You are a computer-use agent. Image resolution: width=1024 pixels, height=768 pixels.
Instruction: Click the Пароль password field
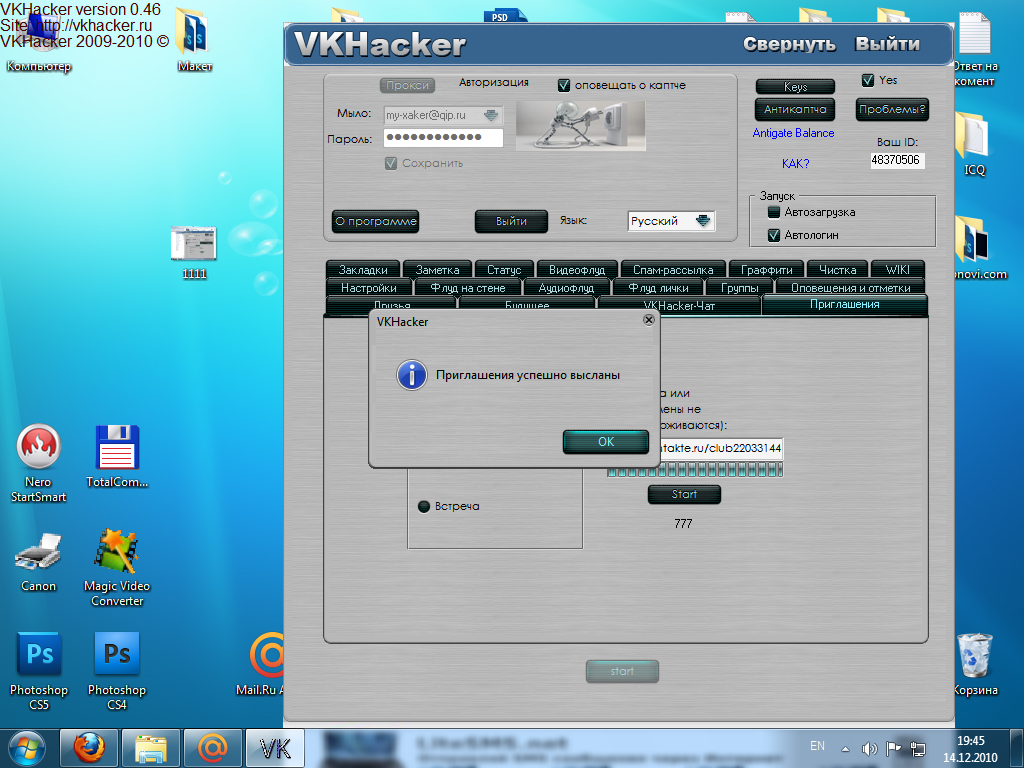coord(443,138)
